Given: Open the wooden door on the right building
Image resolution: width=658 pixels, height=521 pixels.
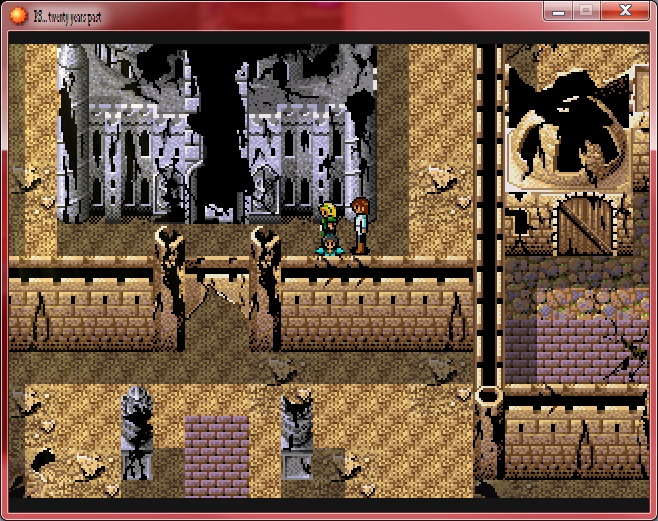Looking at the screenshot, I should 579,226.
